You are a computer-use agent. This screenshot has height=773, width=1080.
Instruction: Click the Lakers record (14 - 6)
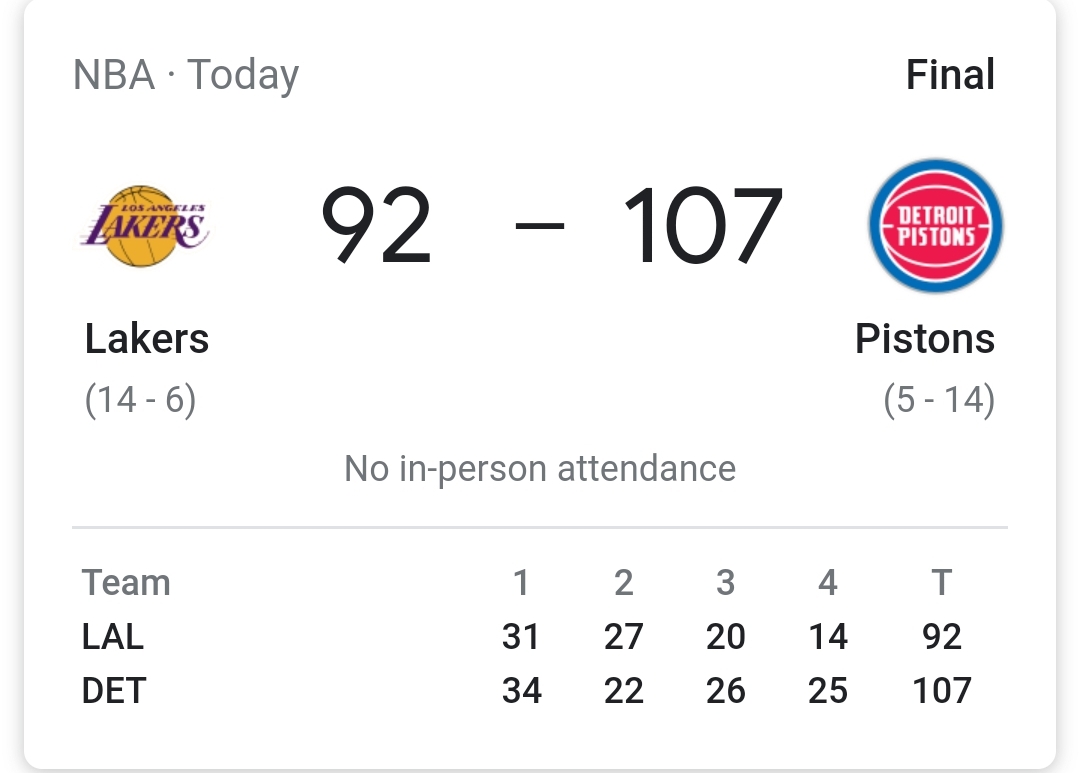140,399
